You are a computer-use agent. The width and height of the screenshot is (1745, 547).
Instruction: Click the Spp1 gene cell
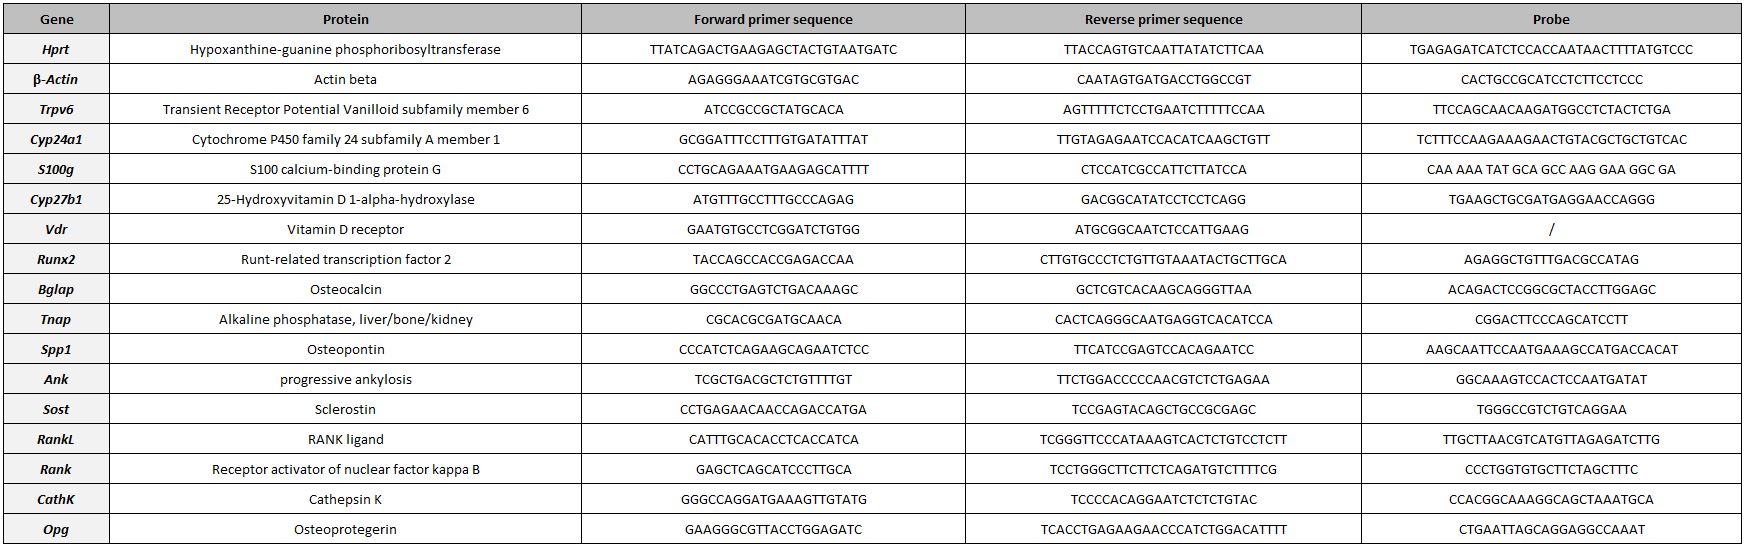56,349
